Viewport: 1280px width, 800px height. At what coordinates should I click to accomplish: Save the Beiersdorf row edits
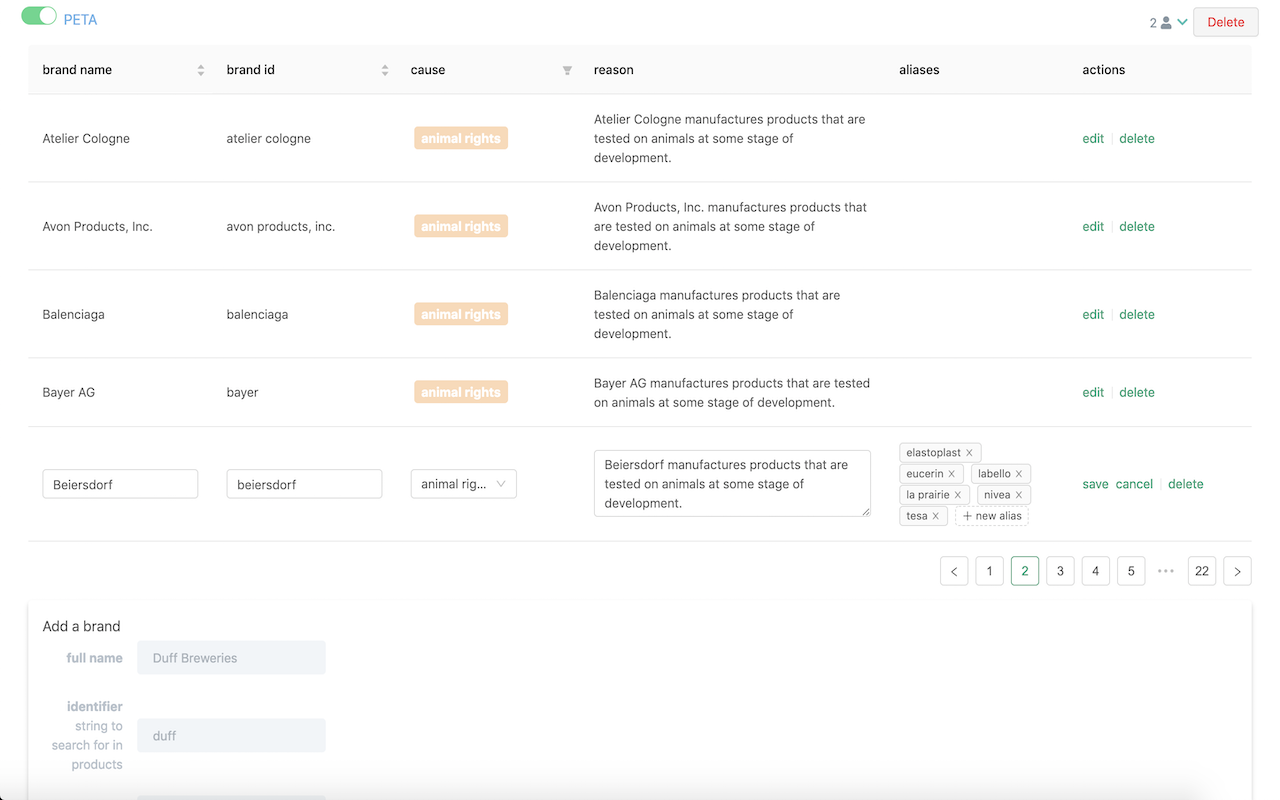pos(1095,484)
